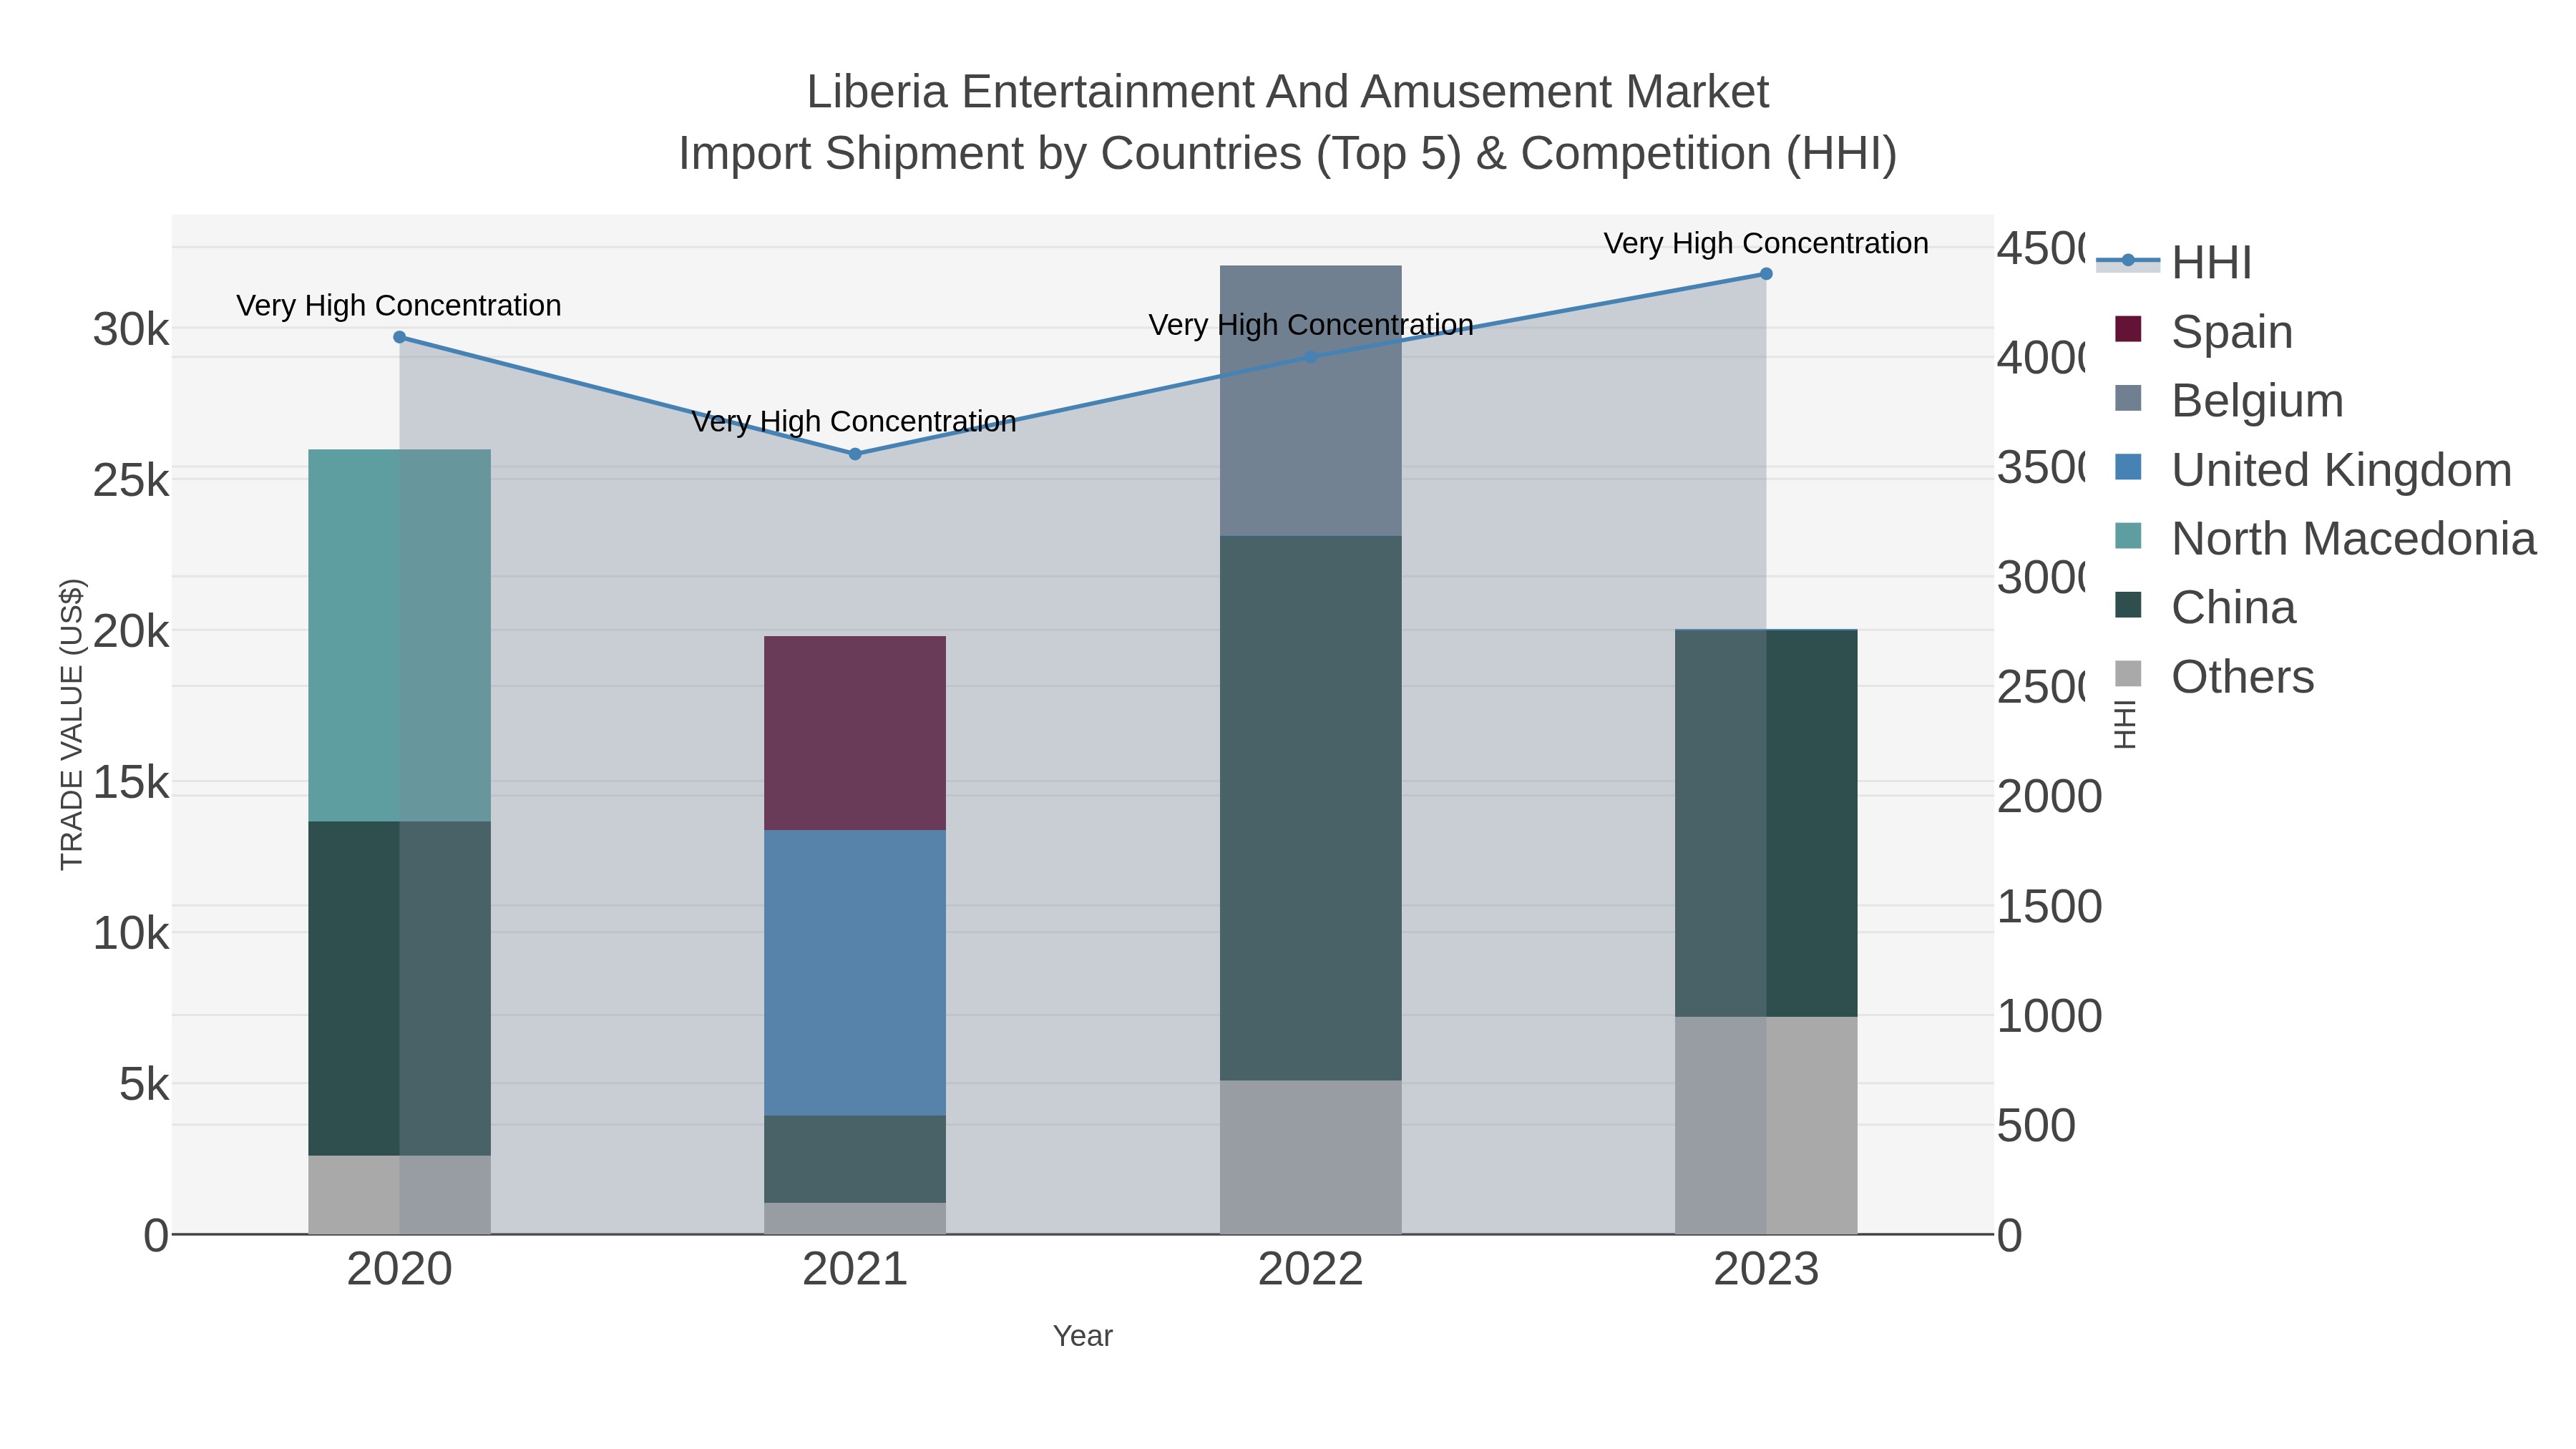2576x1449 pixels.
Task: Click the Belgium slate legend swatch
Action: pyautogui.click(x=2129, y=398)
